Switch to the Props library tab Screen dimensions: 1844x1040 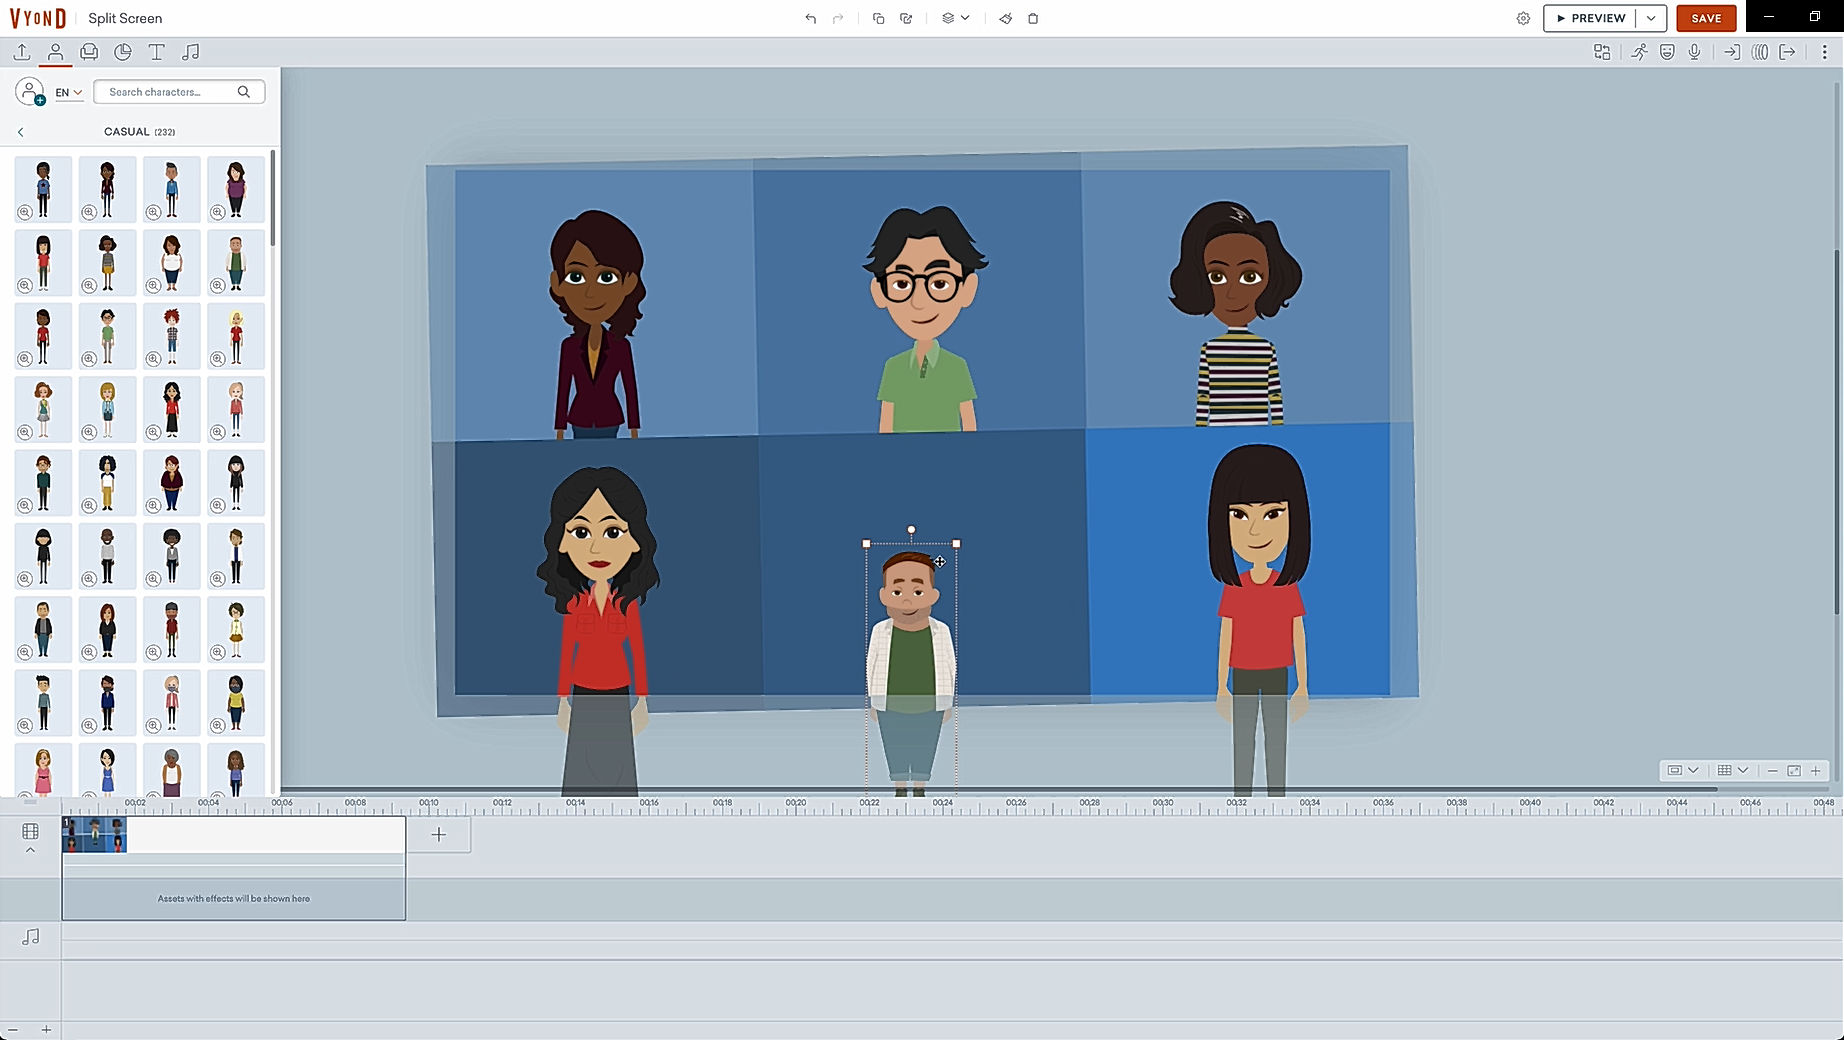pos(89,52)
